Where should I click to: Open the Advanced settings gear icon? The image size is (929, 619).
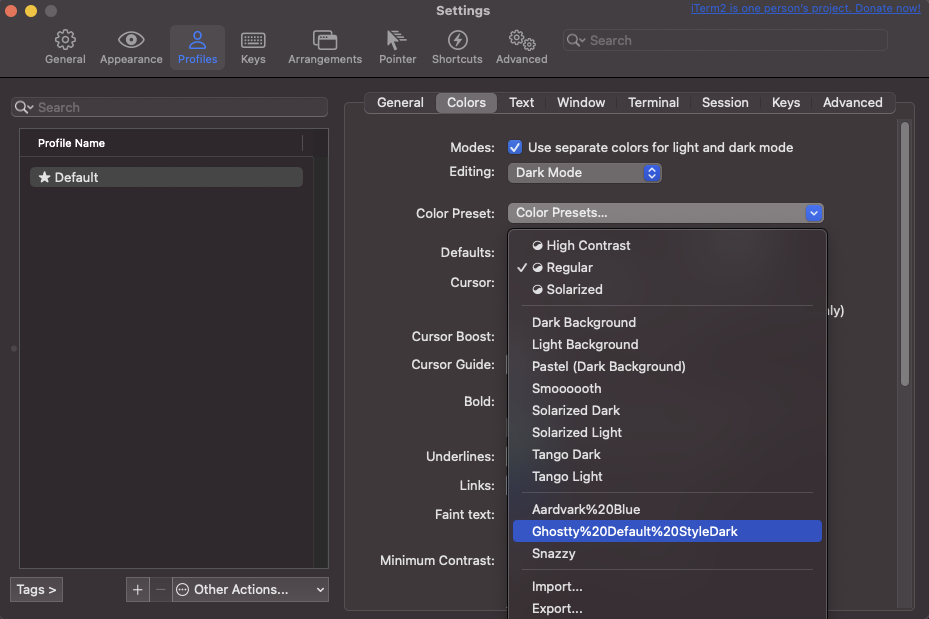(x=521, y=40)
